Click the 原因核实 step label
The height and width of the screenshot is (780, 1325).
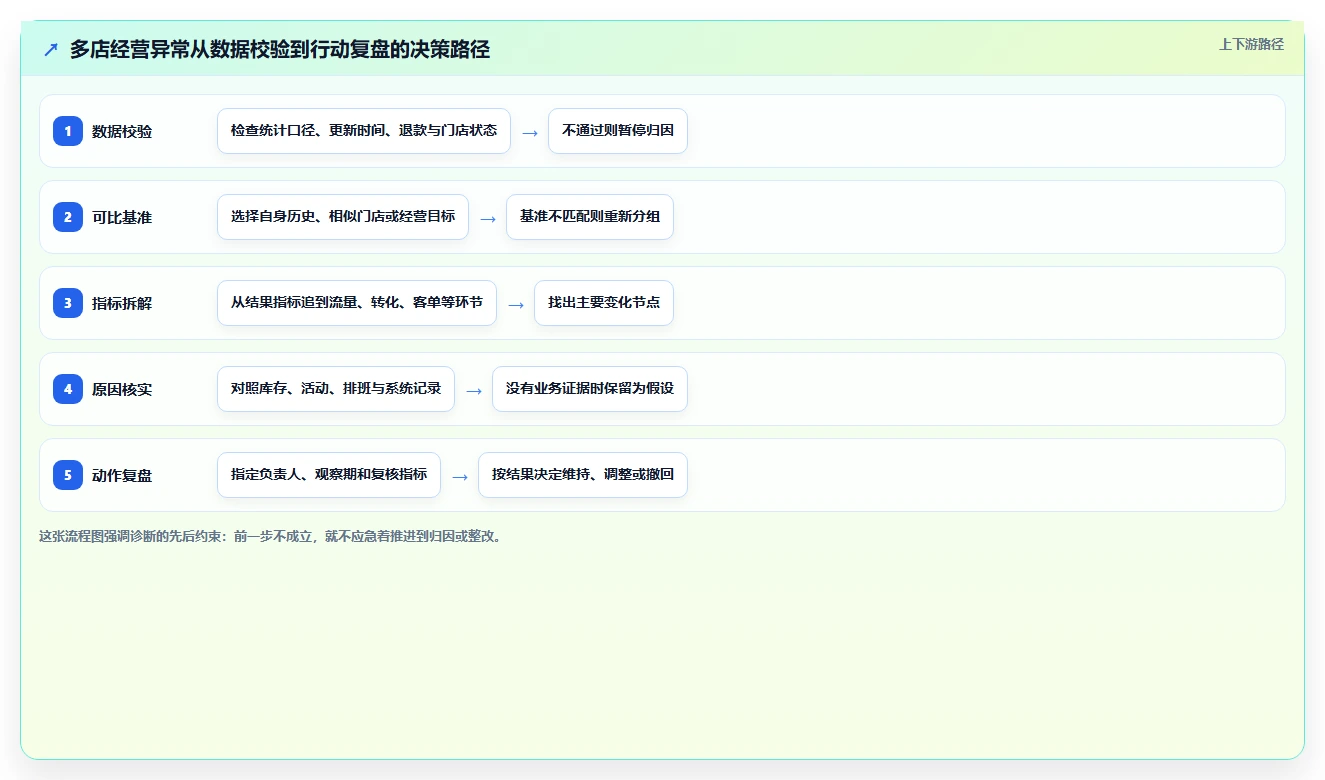pos(122,389)
